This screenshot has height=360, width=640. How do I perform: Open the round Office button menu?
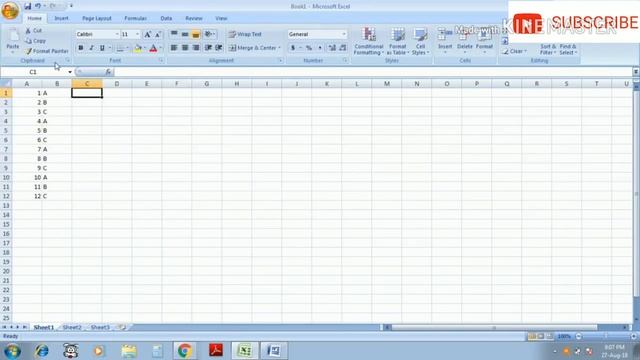point(10,10)
